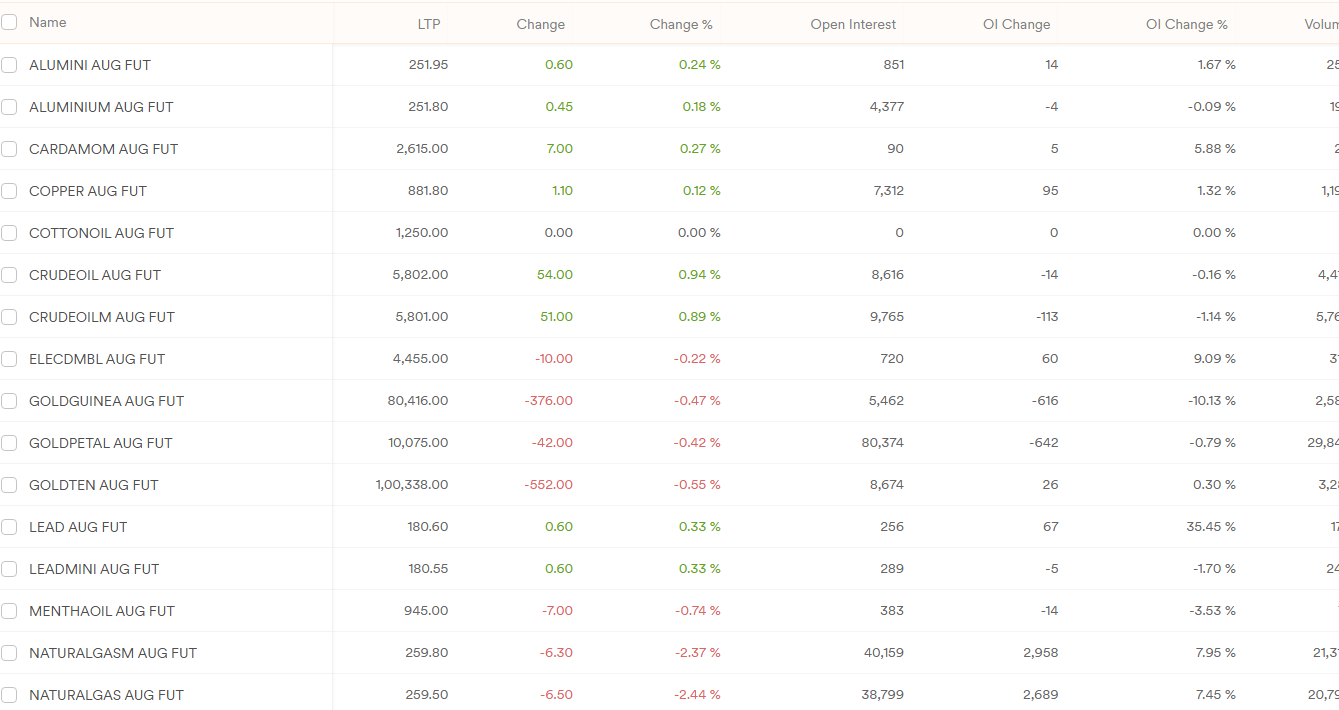
Task: Click the OI Change column header
Action: 1016,24
